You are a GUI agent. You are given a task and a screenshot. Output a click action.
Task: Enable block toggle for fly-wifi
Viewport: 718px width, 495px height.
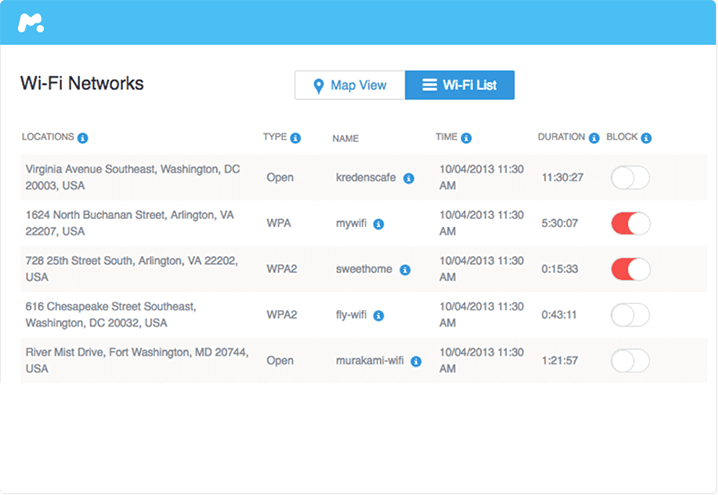(631, 315)
